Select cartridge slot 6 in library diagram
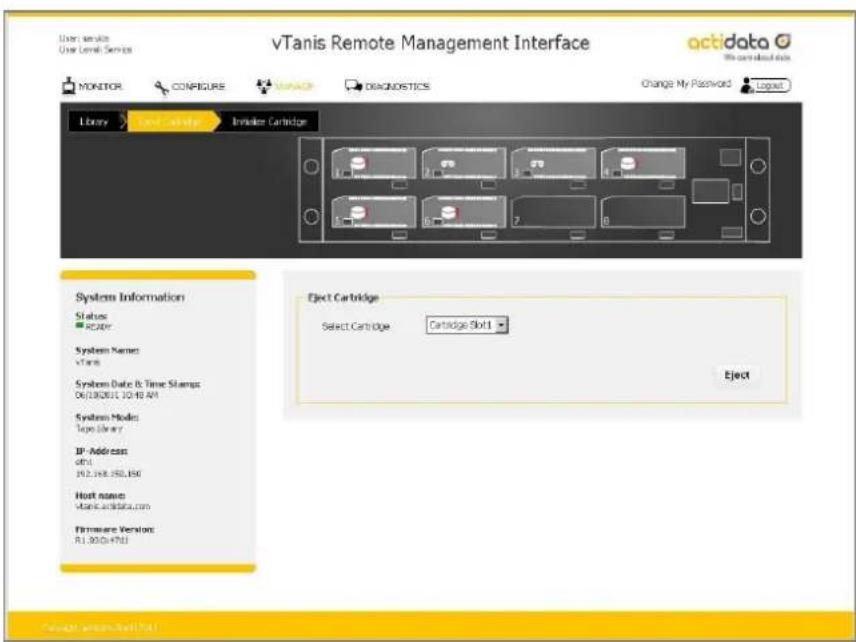 [463, 212]
